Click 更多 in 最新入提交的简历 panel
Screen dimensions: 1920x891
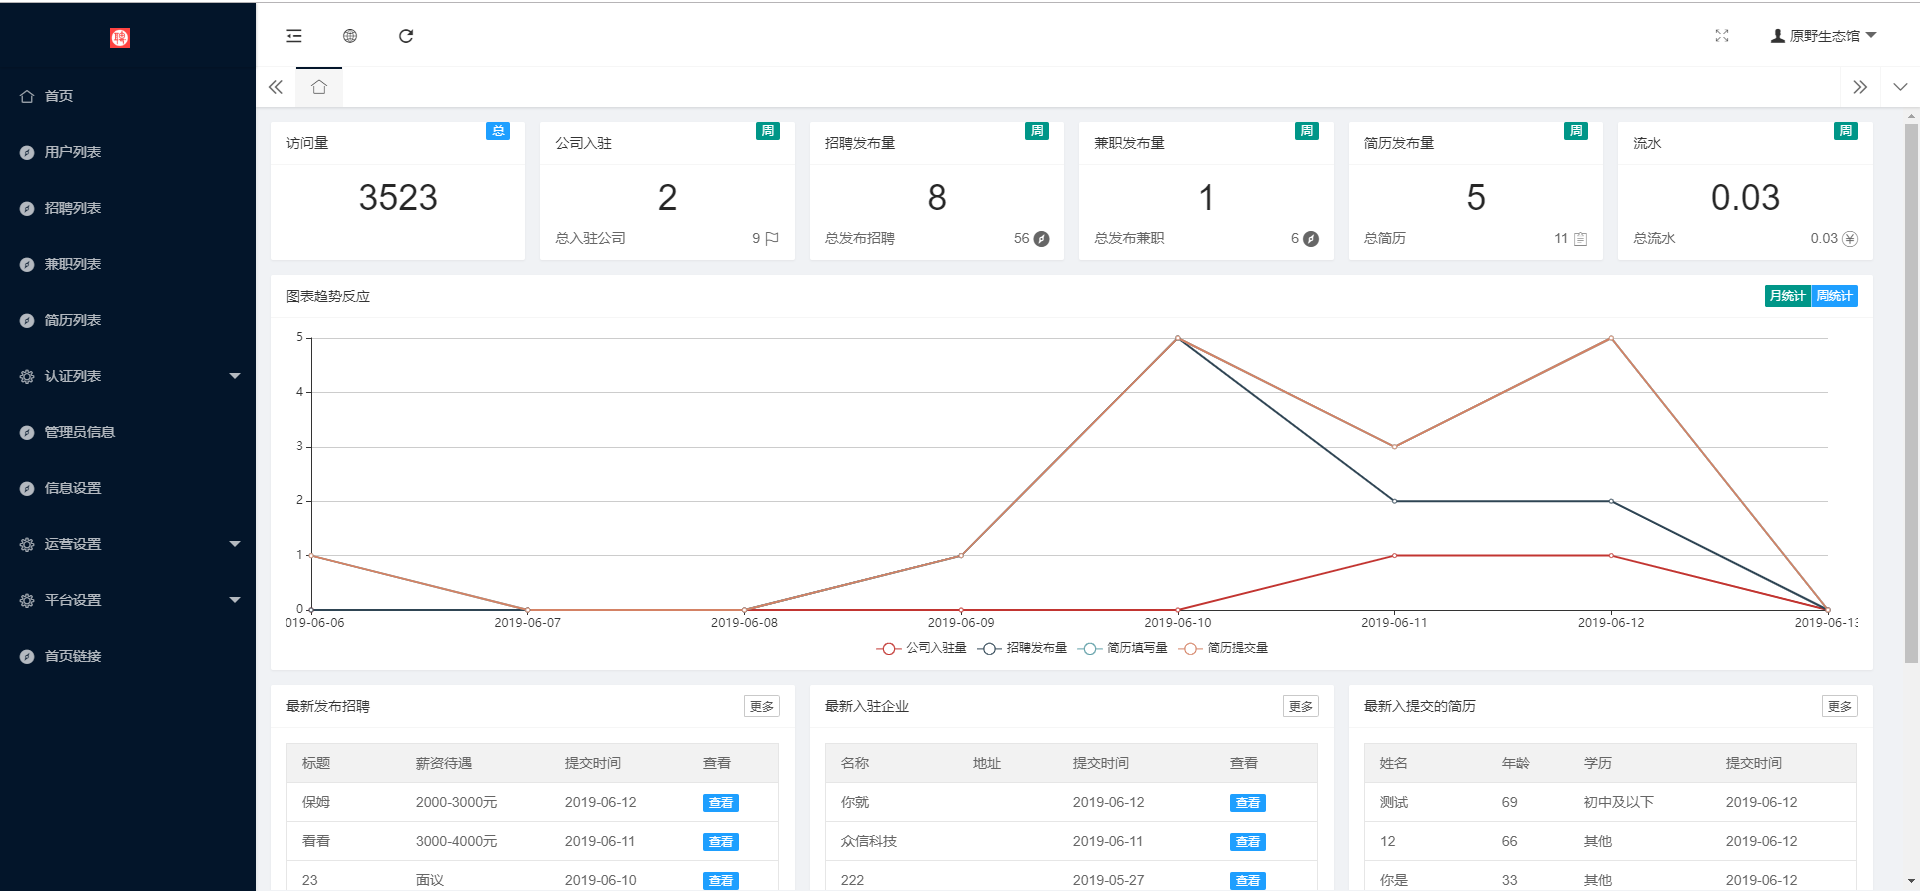point(1840,706)
